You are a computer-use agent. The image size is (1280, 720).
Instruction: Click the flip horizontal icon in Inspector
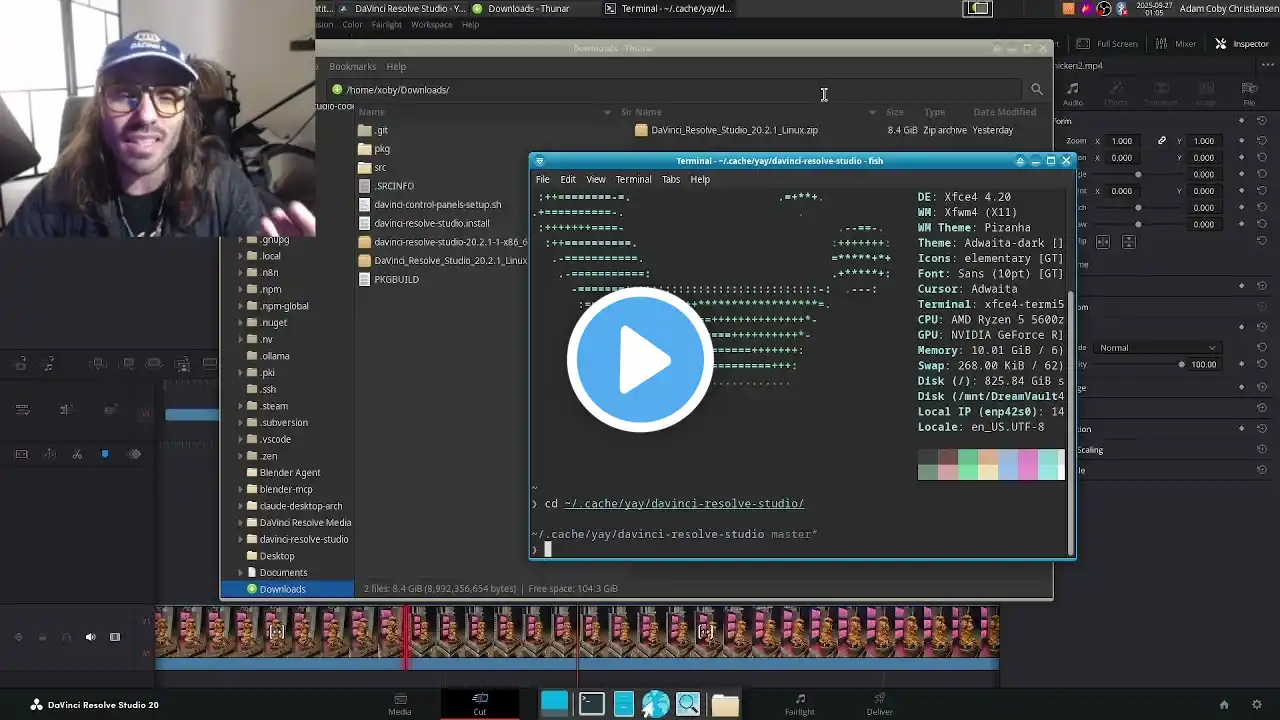coord(1103,242)
